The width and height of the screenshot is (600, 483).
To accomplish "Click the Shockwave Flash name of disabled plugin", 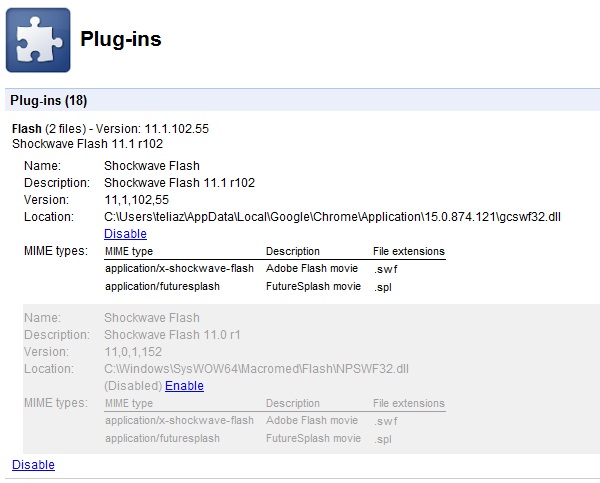I will click(152, 318).
